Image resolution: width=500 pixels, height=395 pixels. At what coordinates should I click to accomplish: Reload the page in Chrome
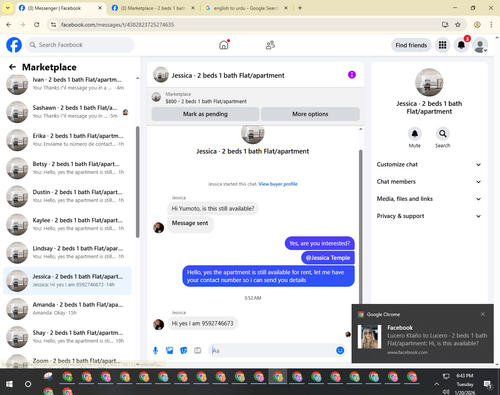coord(37,24)
